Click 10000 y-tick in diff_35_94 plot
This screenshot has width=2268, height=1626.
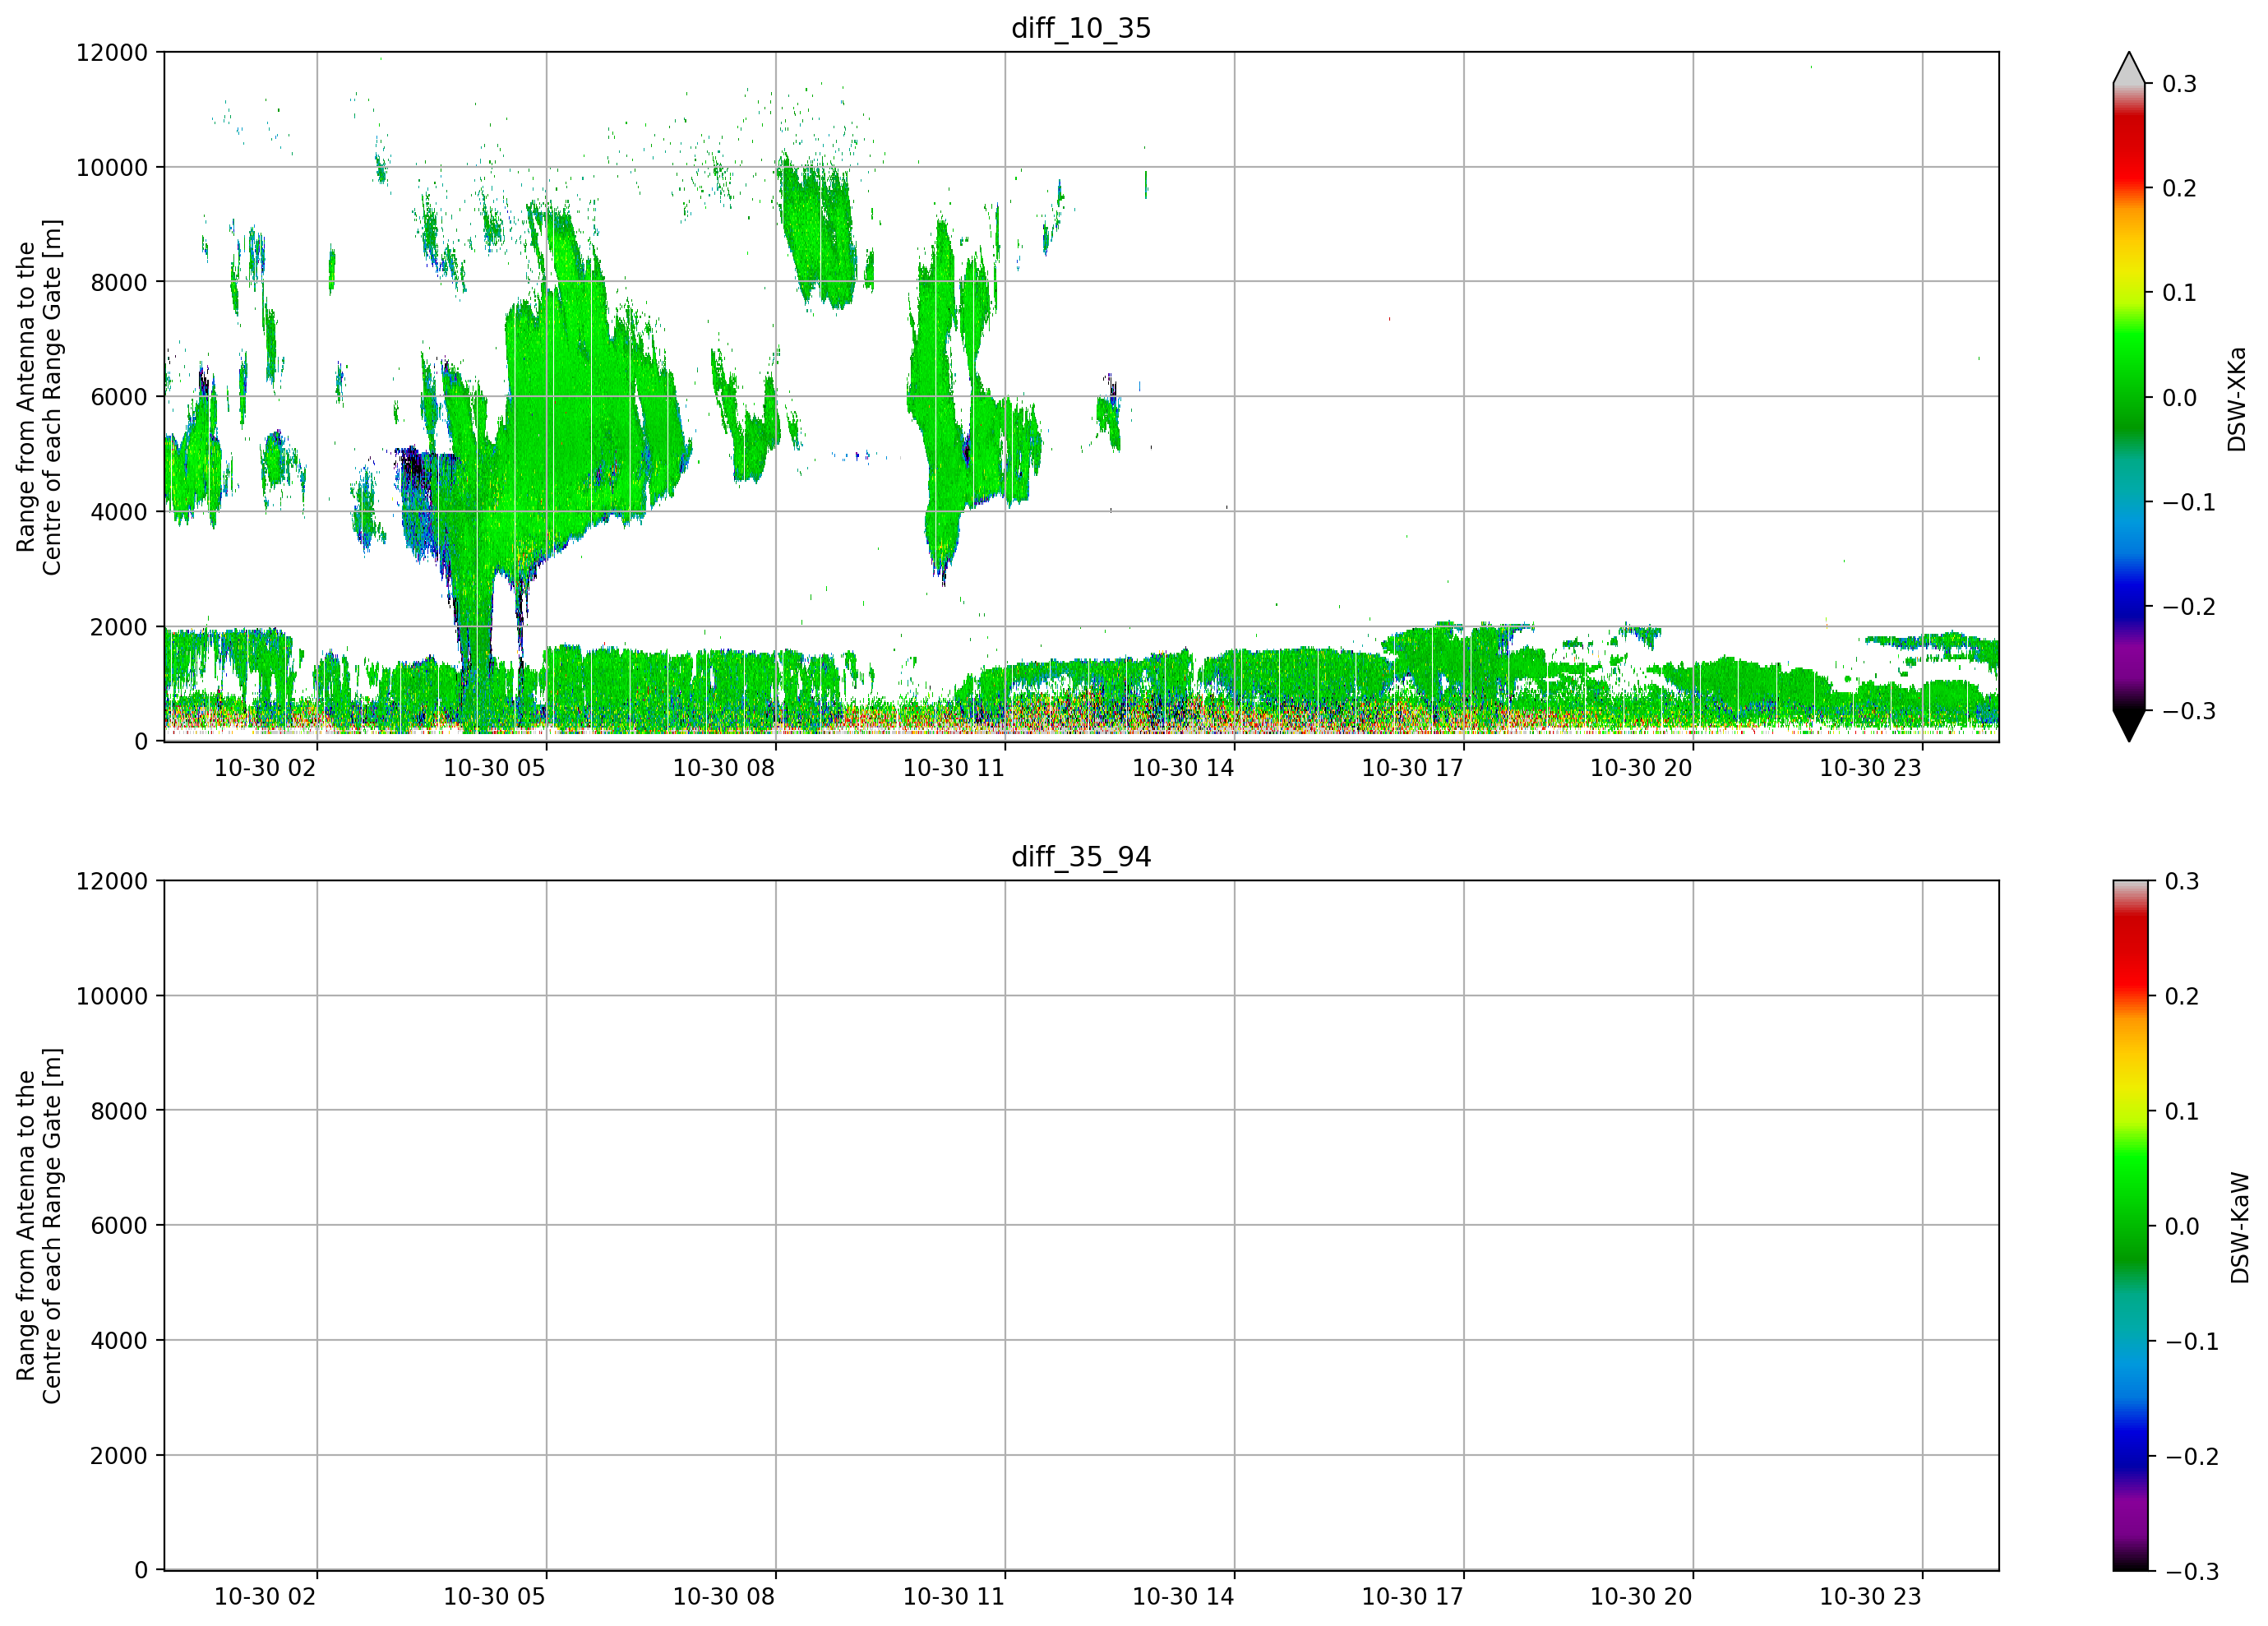coord(112,996)
